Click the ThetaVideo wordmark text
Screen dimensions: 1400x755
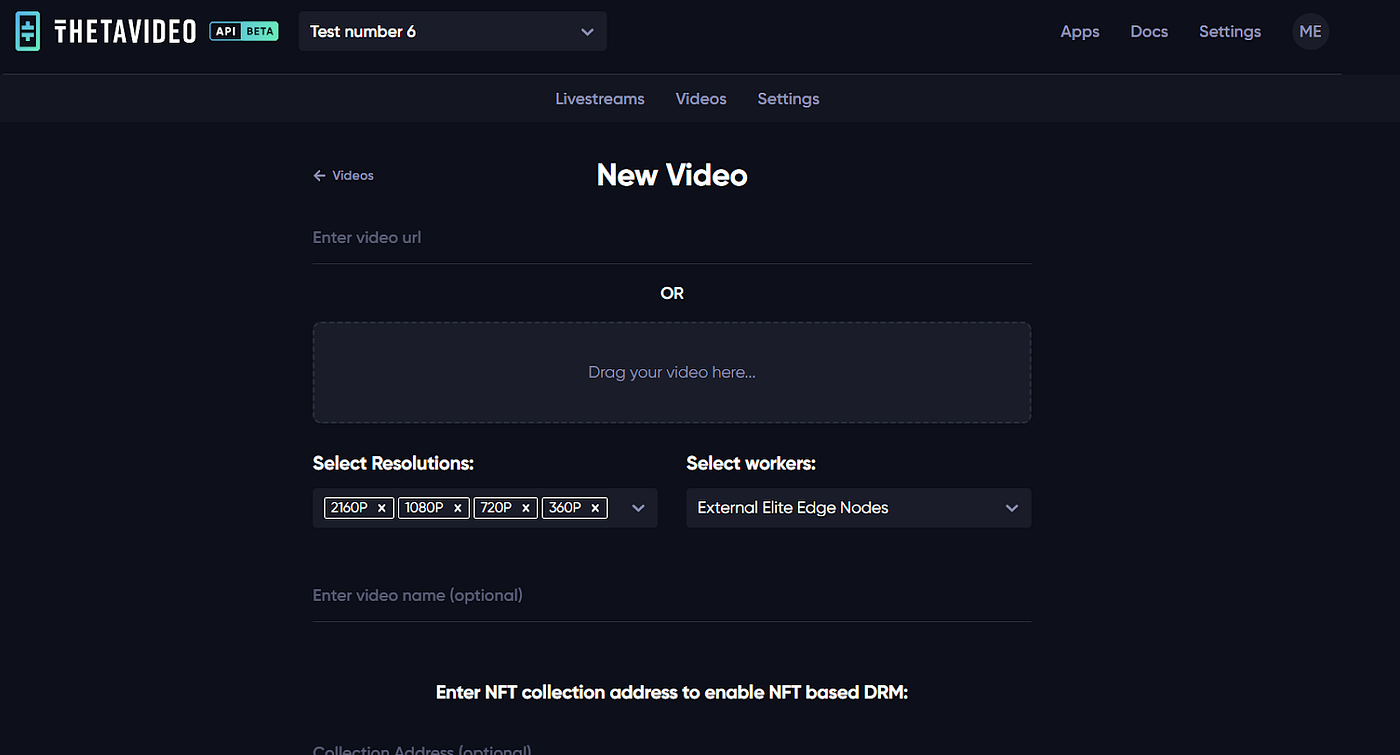click(x=125, y=32)
